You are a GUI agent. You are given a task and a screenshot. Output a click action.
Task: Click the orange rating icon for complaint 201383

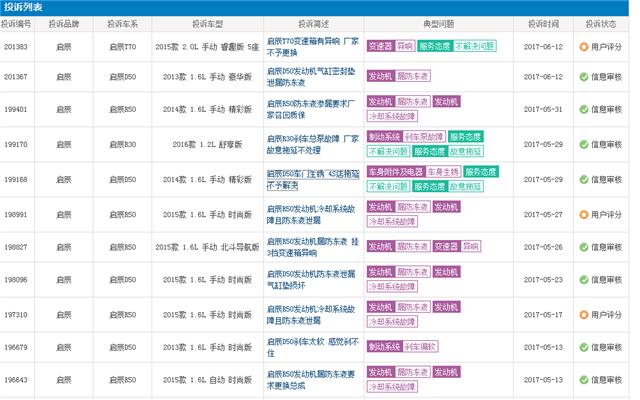point(584,47)
